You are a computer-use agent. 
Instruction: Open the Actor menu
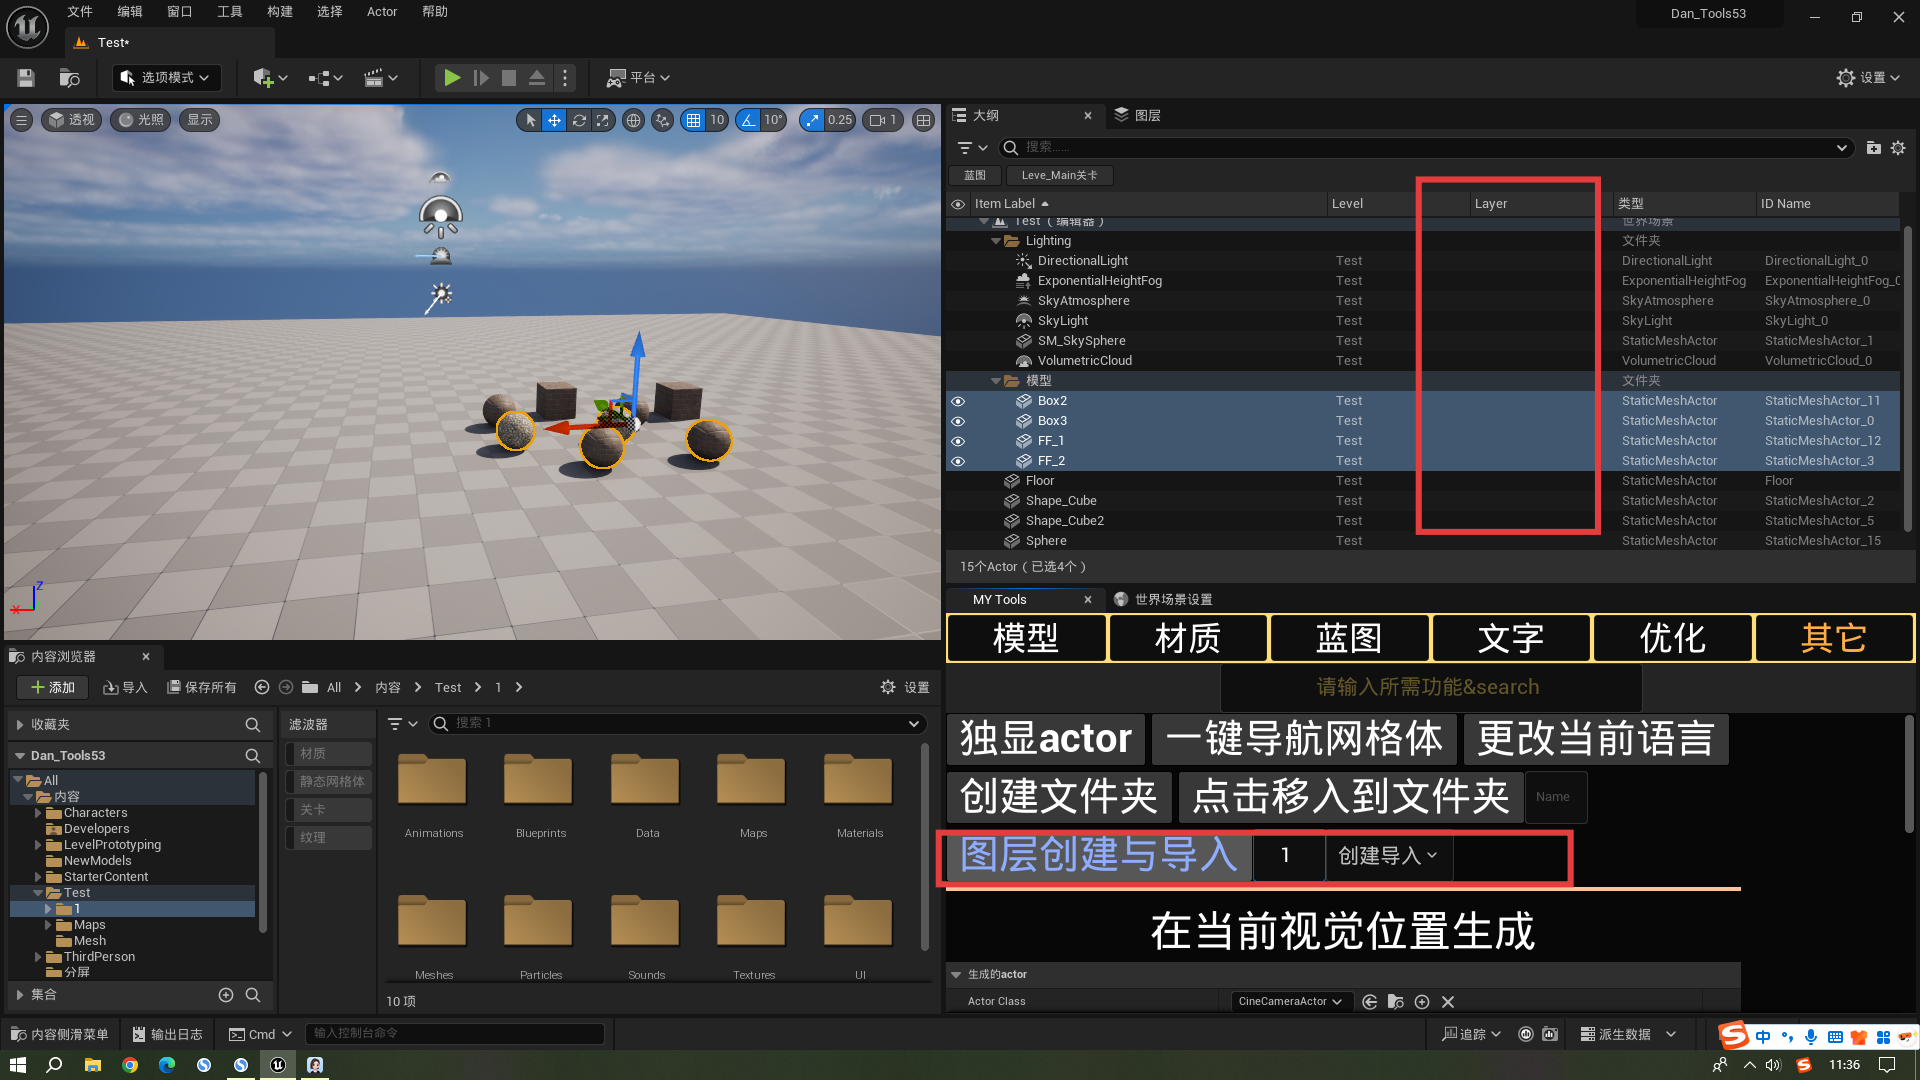[382, 12]
